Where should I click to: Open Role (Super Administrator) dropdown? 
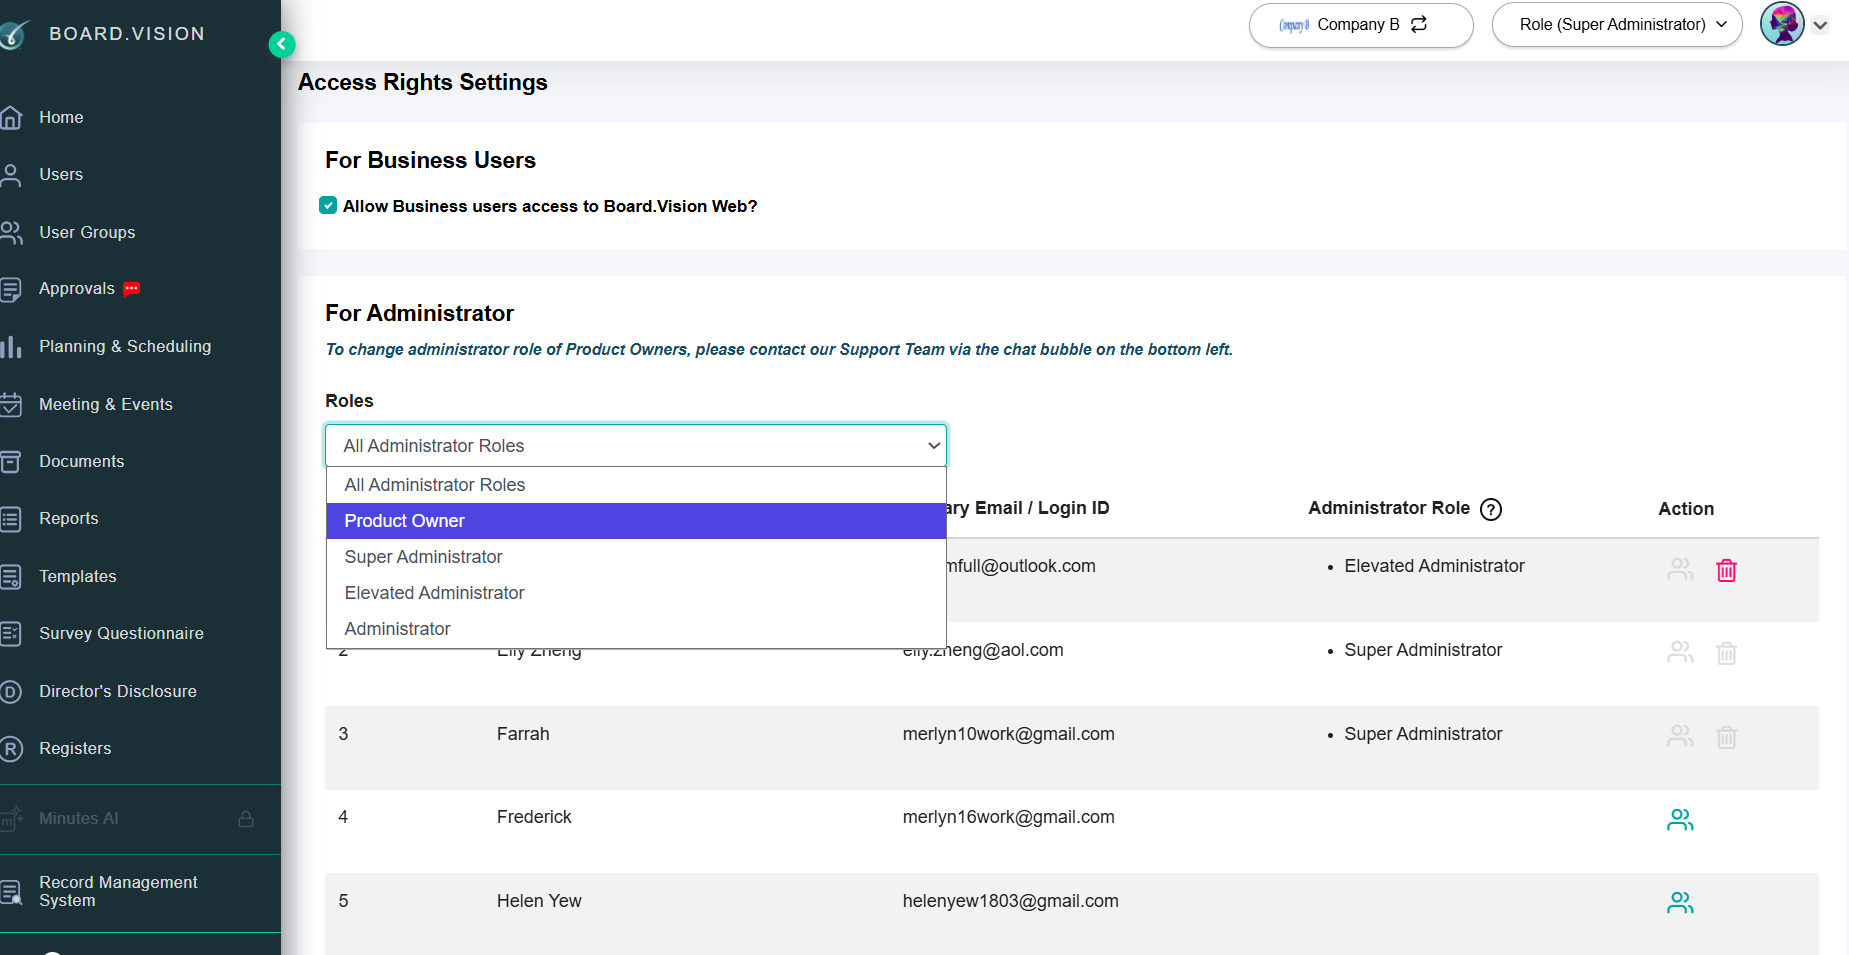tap(1617, 25)
